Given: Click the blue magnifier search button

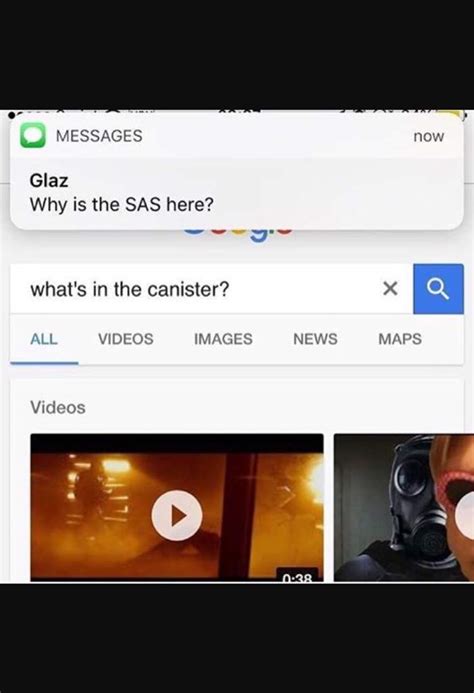Looking at the screenshot, I should point(438,289).
